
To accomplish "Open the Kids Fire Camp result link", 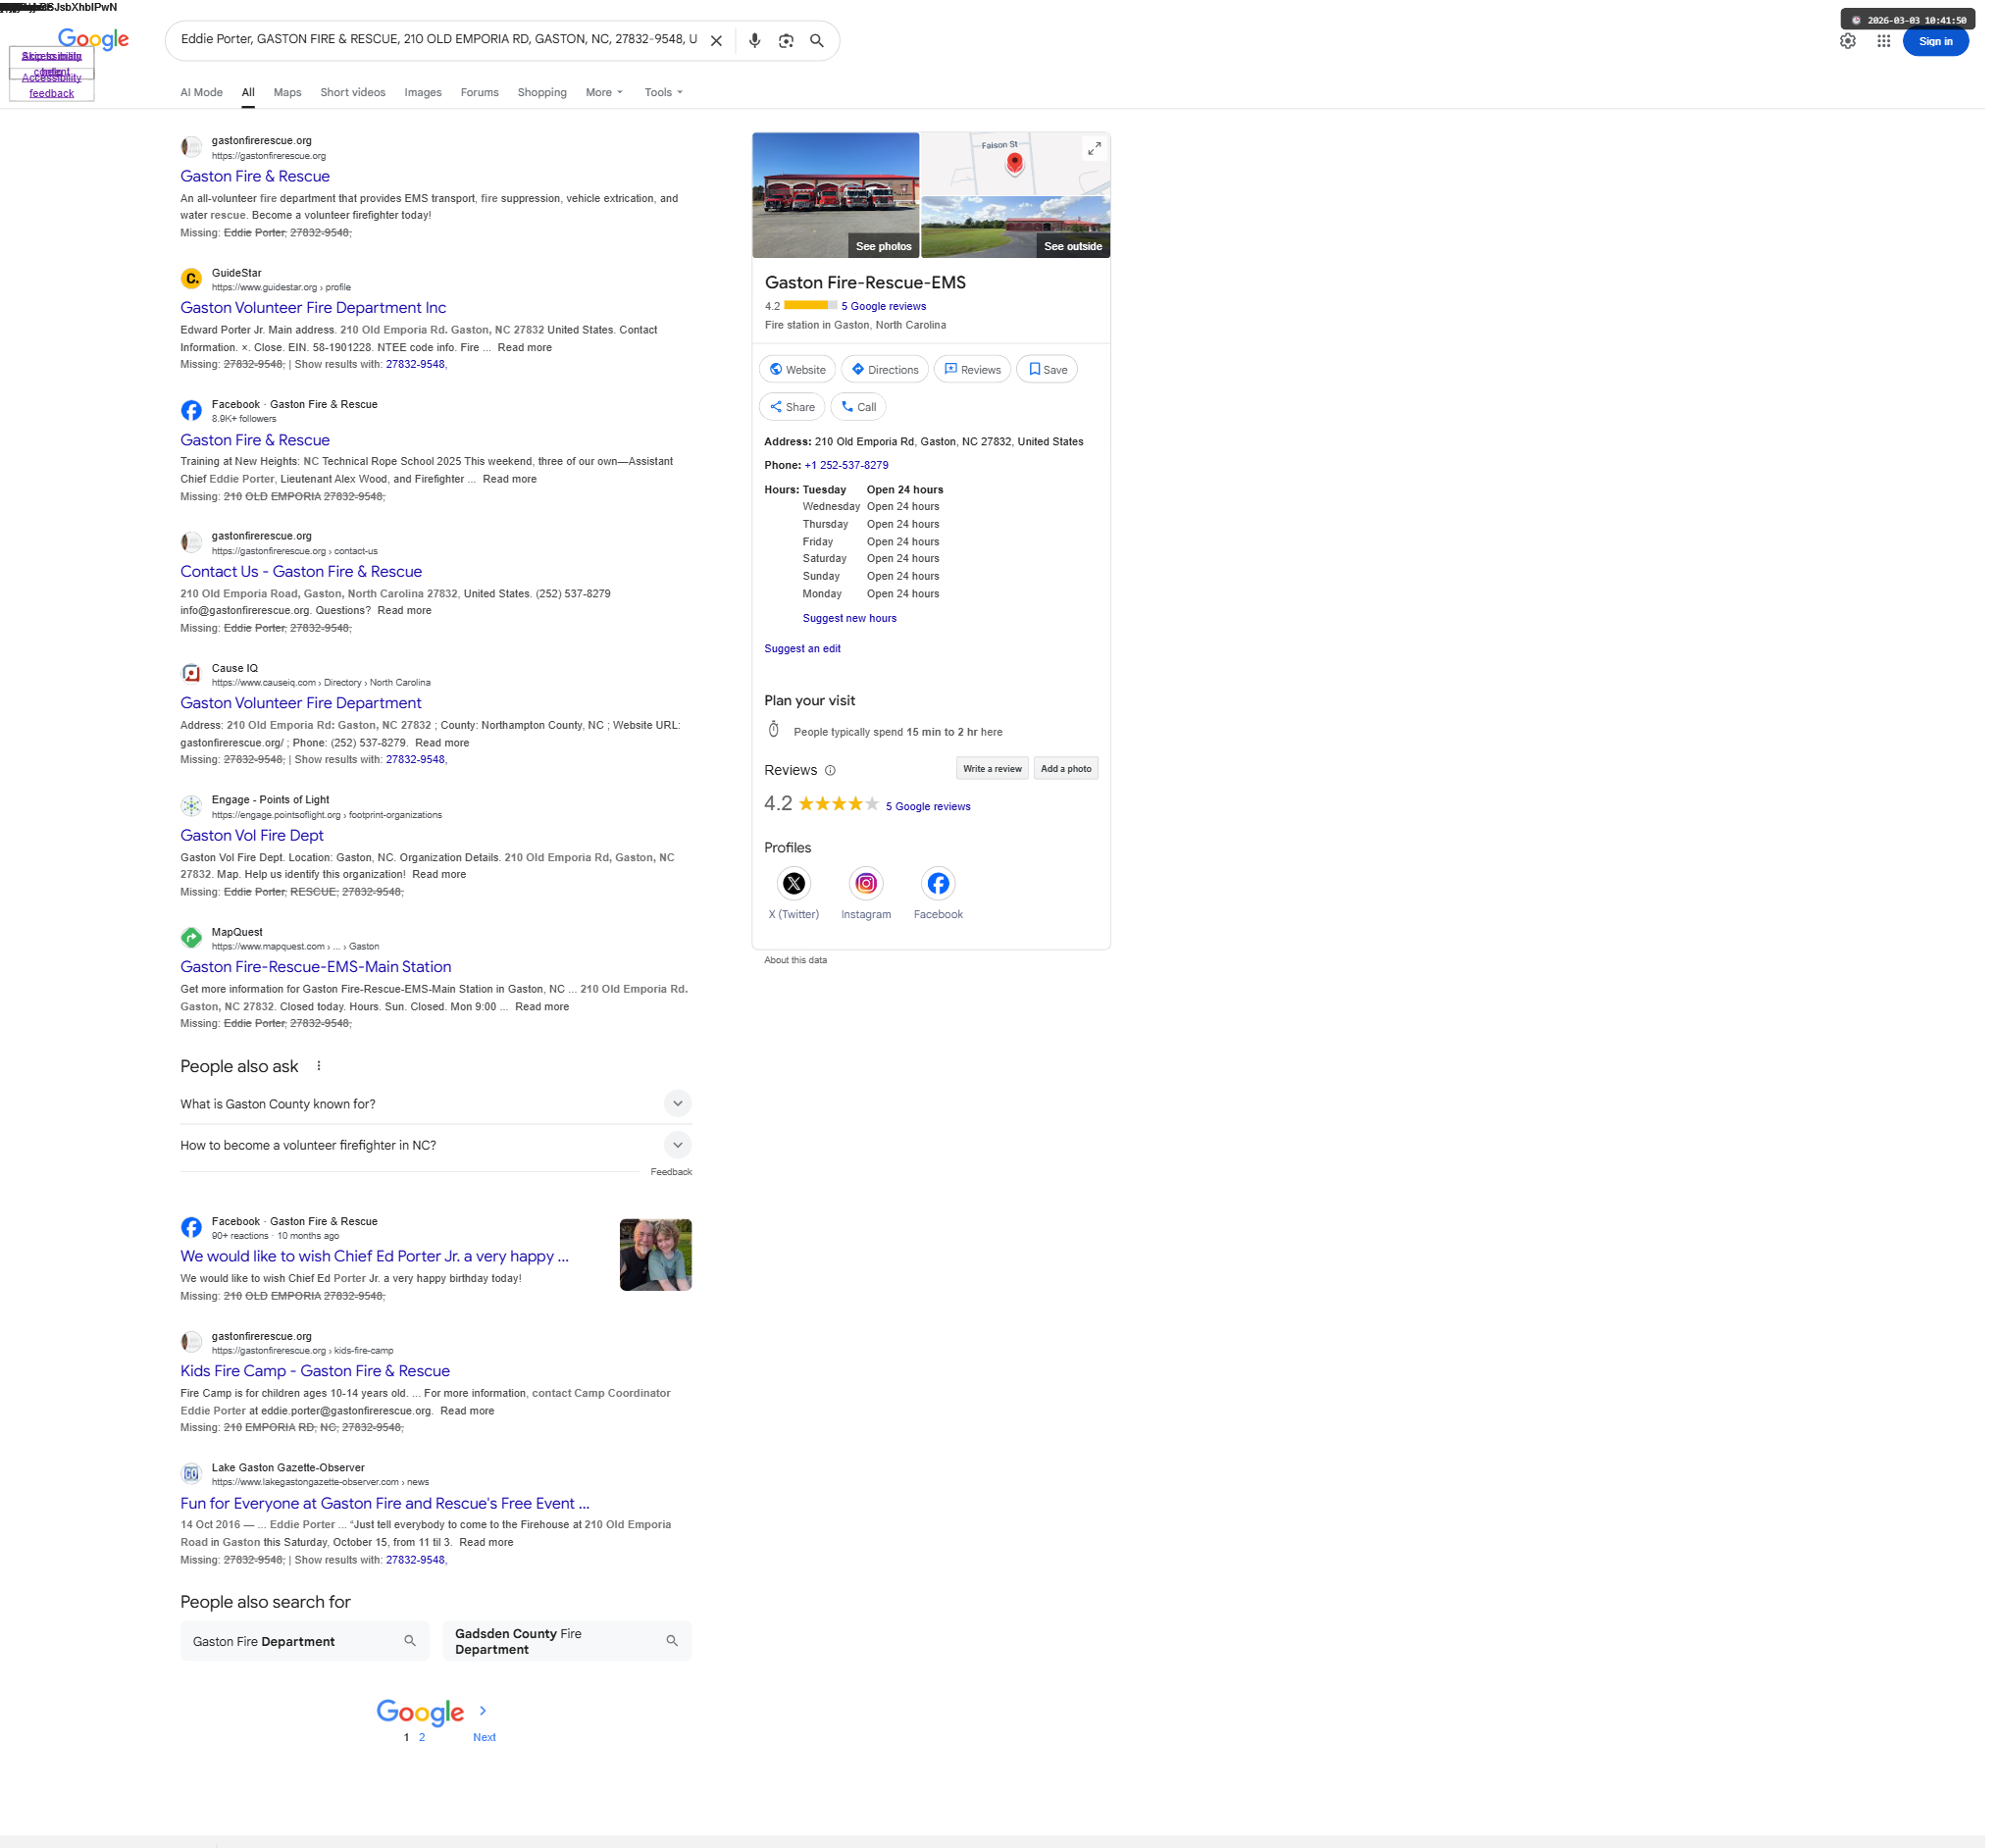I will pyautogui.click(x=315, y=1371).
